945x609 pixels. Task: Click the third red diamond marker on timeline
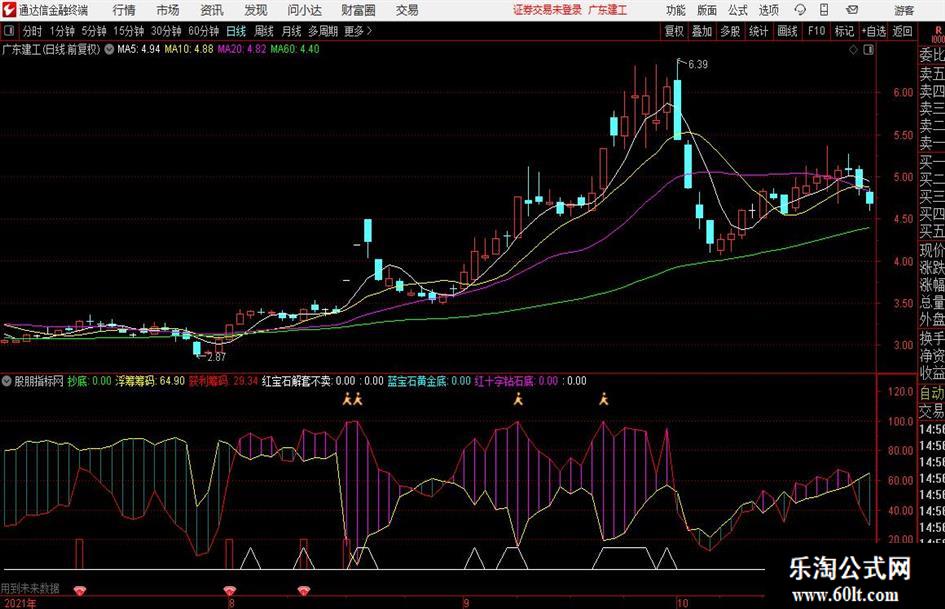(304, 590)
